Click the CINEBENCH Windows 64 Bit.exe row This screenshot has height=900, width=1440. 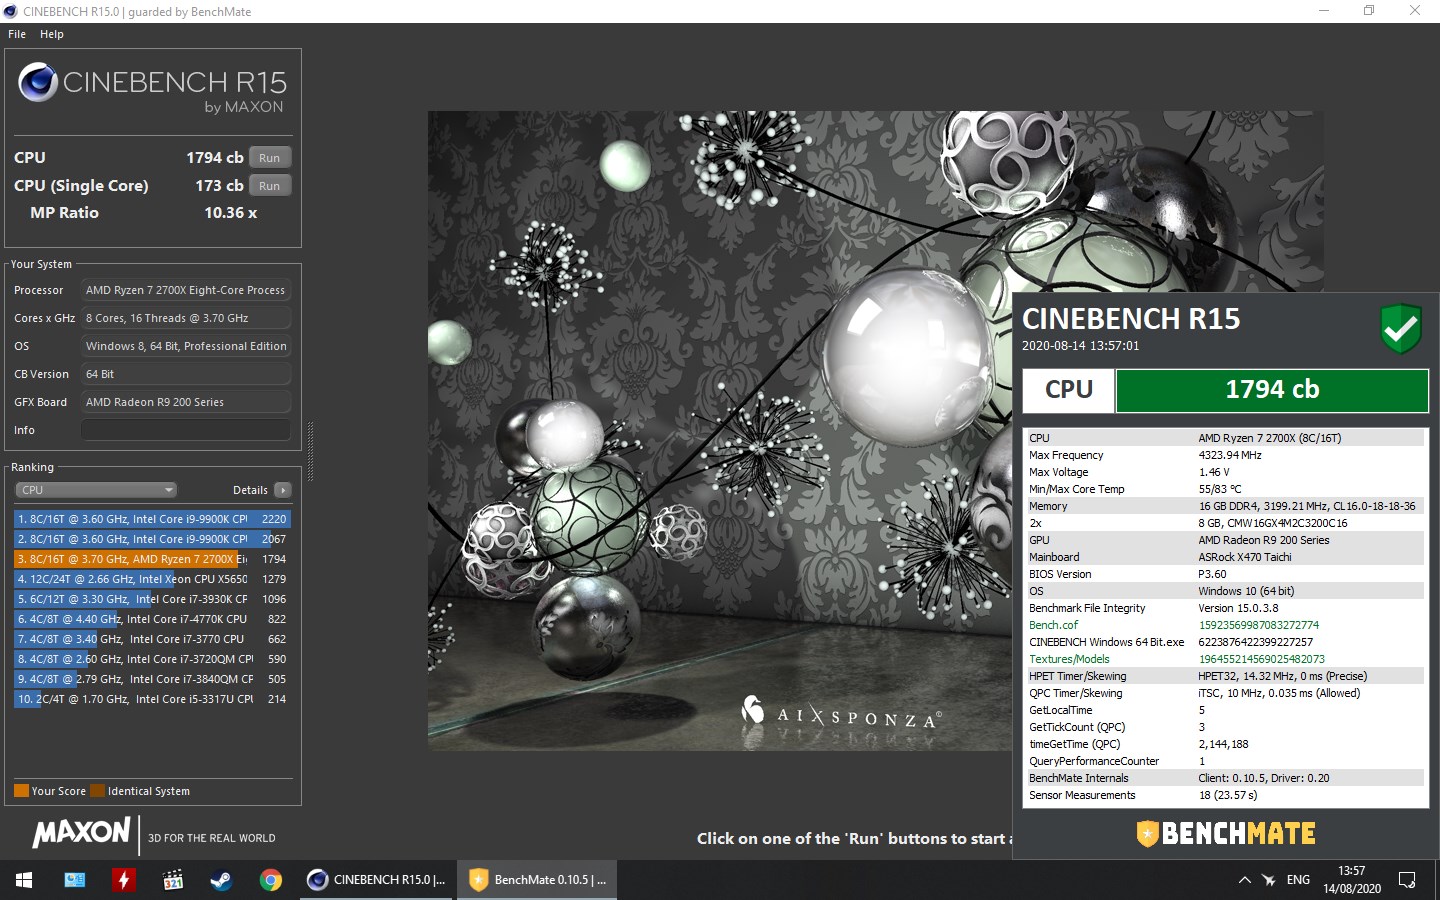(x=1226, y=642)
